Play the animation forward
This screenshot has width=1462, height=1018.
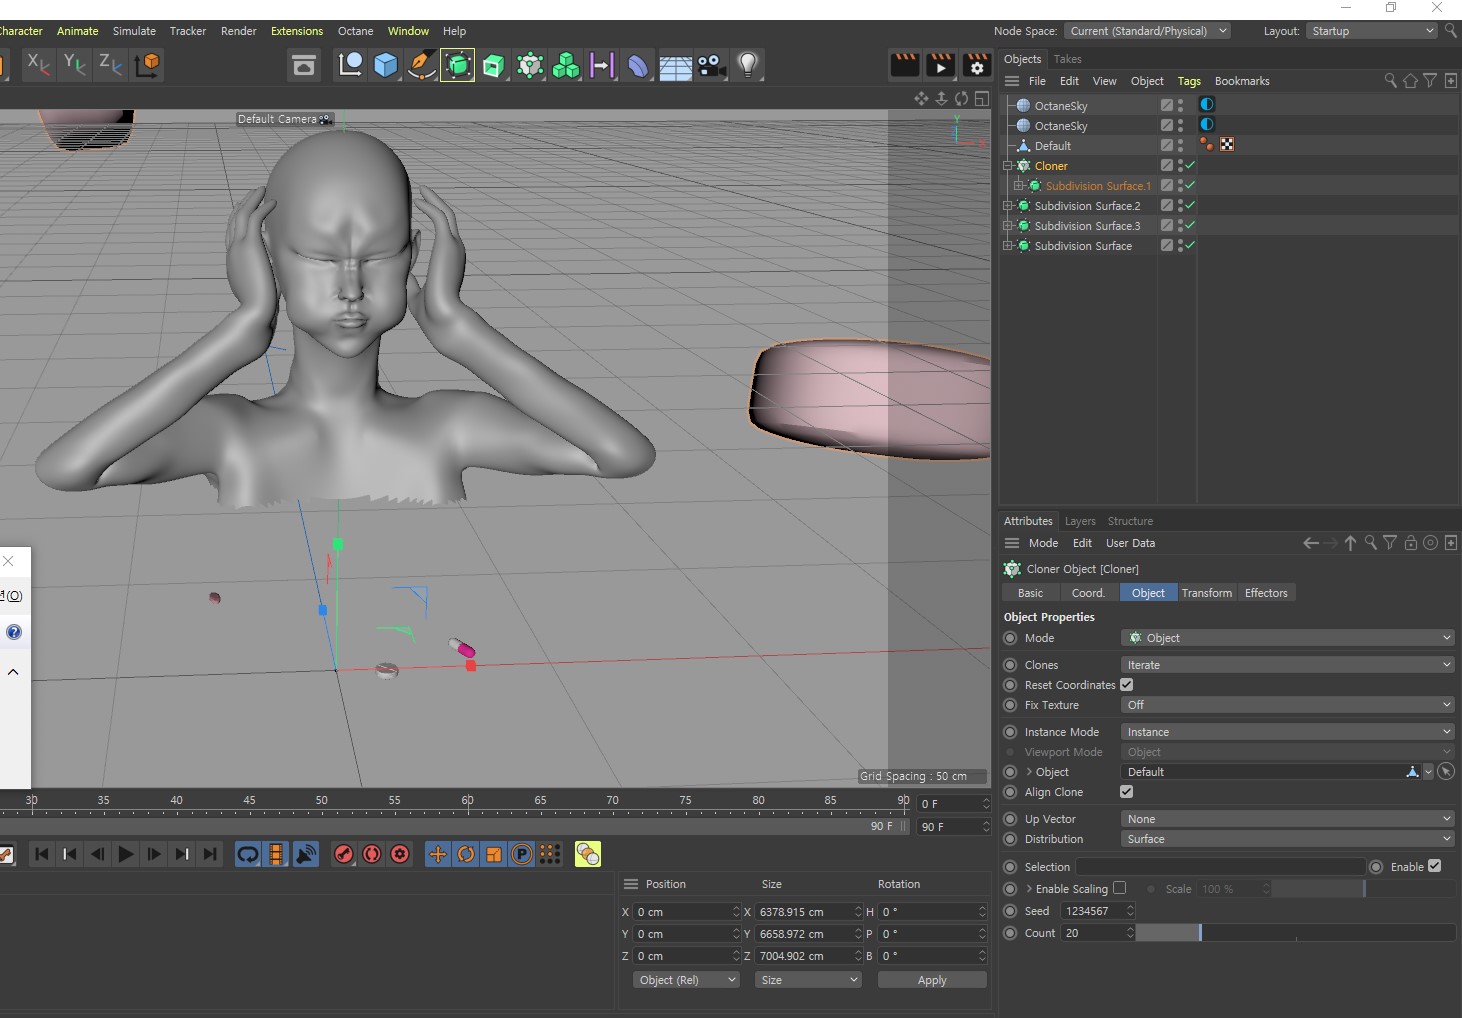[x=126, y=854]
